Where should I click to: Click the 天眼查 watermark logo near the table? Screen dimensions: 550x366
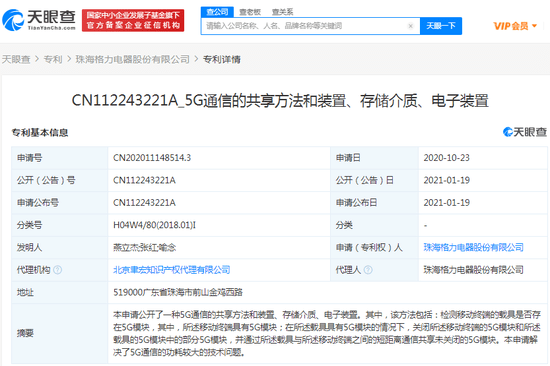pyautogui.click(x=525, y=132)
